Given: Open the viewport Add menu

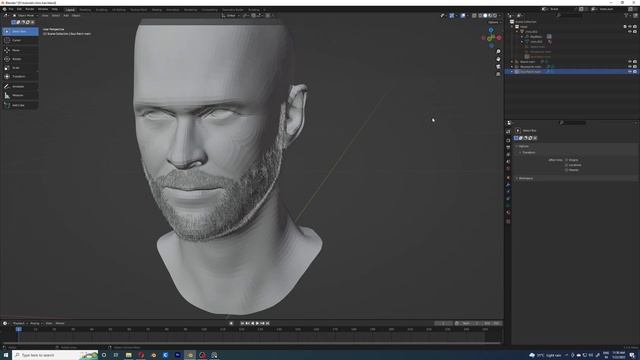Looking at the screenshot, I should (x=66, y=16).
